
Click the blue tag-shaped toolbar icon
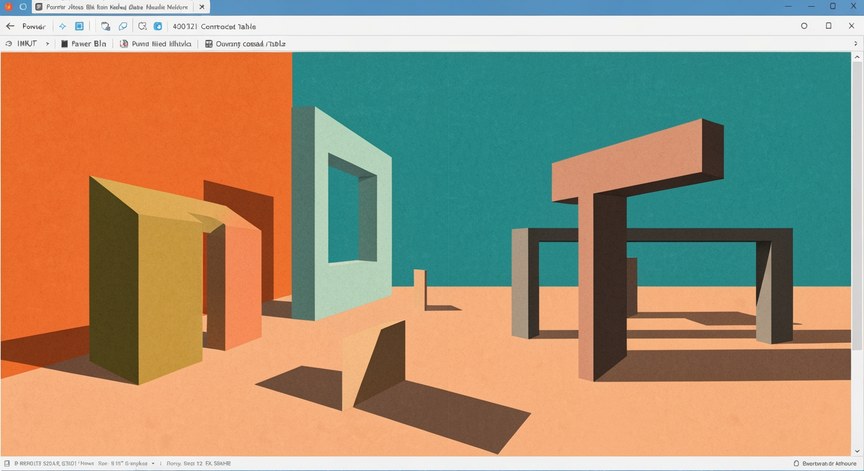click(123, 26)
